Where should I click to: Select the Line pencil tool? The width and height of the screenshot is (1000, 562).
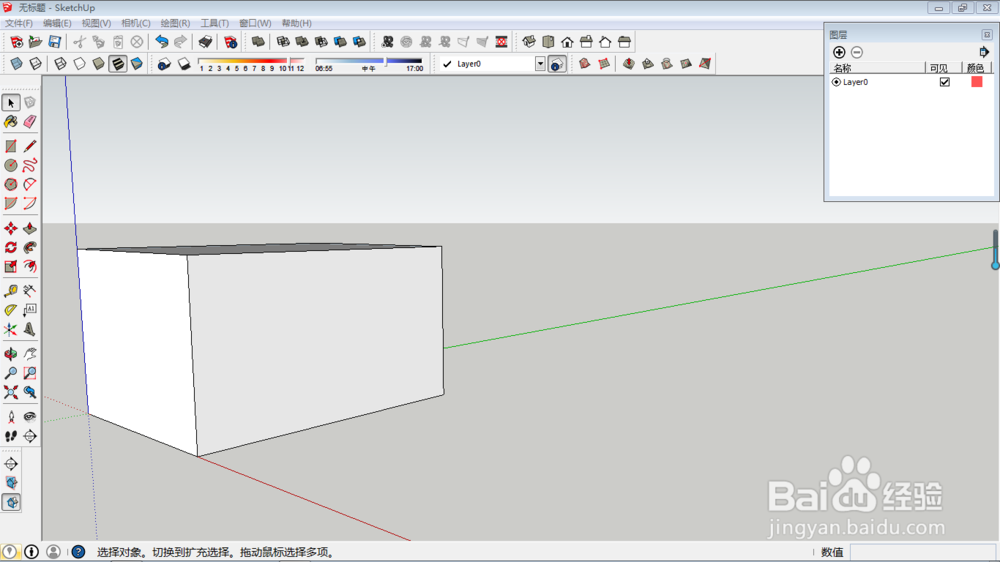tap(29, 146)
